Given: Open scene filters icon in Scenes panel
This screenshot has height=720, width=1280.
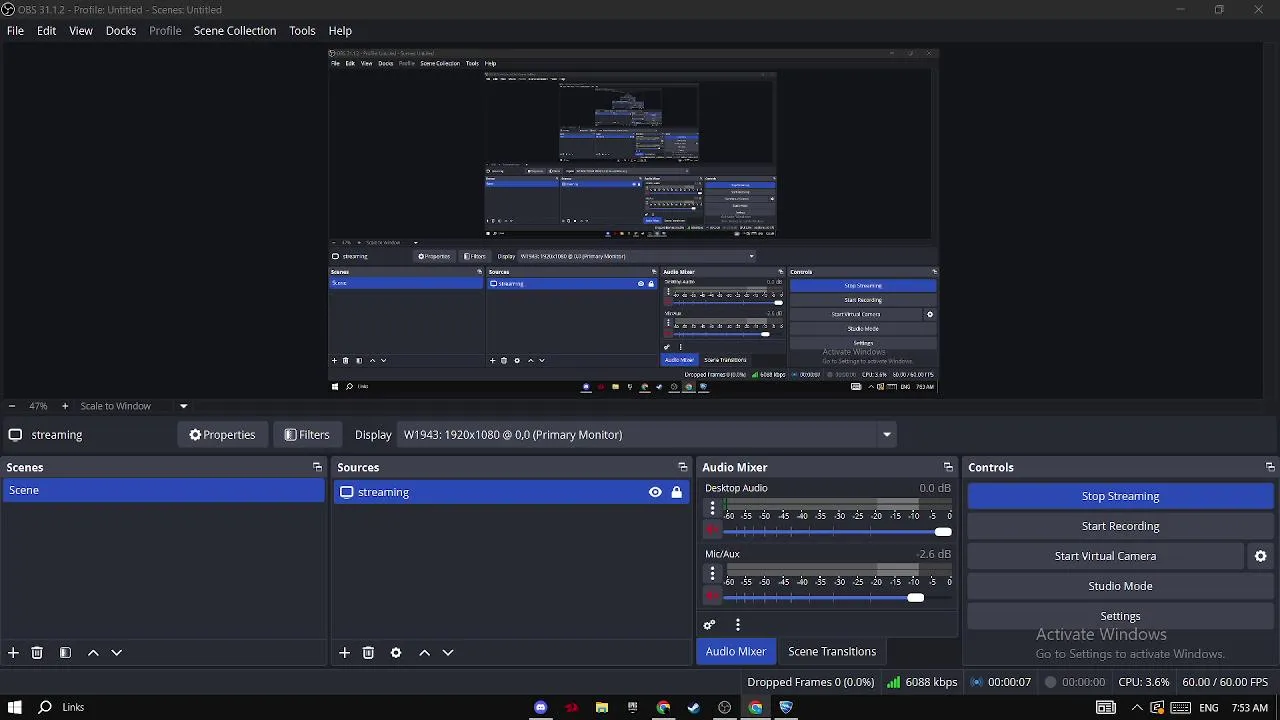Looking at the screenshot, I should tap(65, 653).
